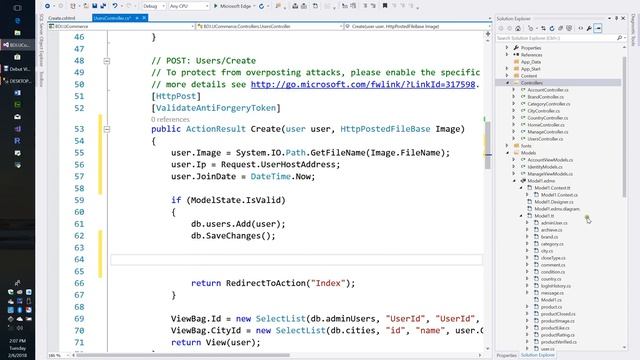This screenshot has height=360, width=640.
Task: Click the 0 references CodeLens link
Action: pyautogui.click(x=170, y=119)
